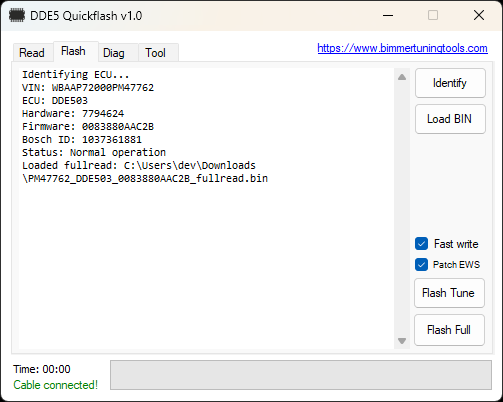Open the bimmertuningtools.com link
The image size is (503, 402).
click(402, 48)
